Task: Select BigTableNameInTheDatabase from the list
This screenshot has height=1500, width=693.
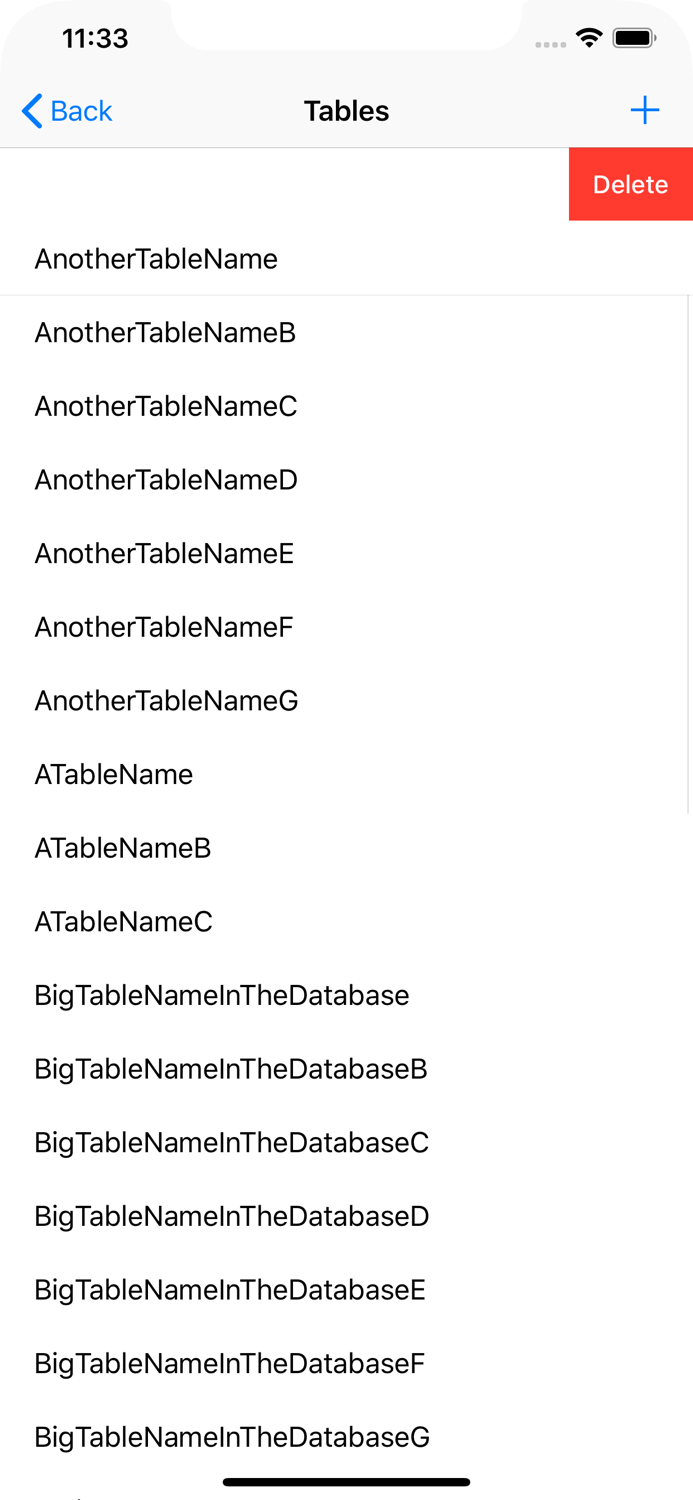Action: coord(221,996)
